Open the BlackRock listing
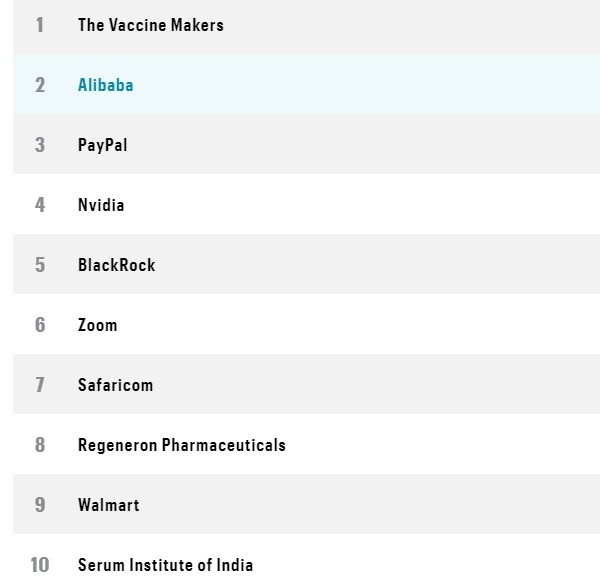 click(x=116, y=265)
